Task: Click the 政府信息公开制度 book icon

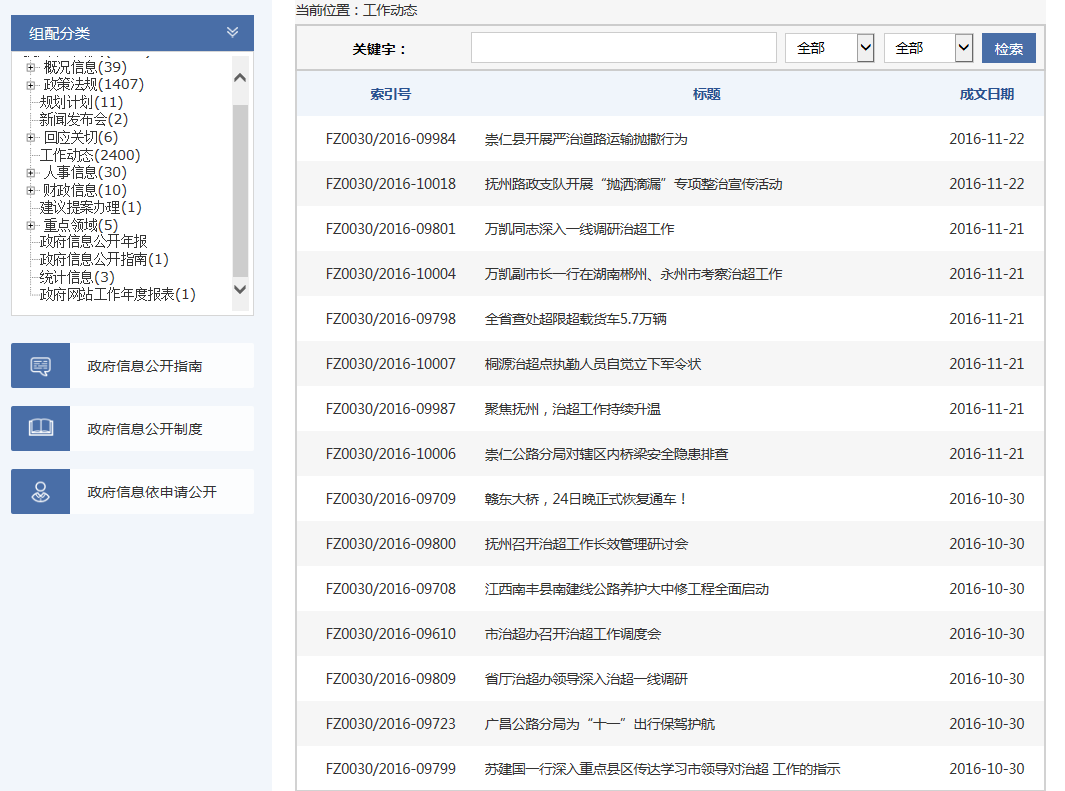Action: coord(40,428)
